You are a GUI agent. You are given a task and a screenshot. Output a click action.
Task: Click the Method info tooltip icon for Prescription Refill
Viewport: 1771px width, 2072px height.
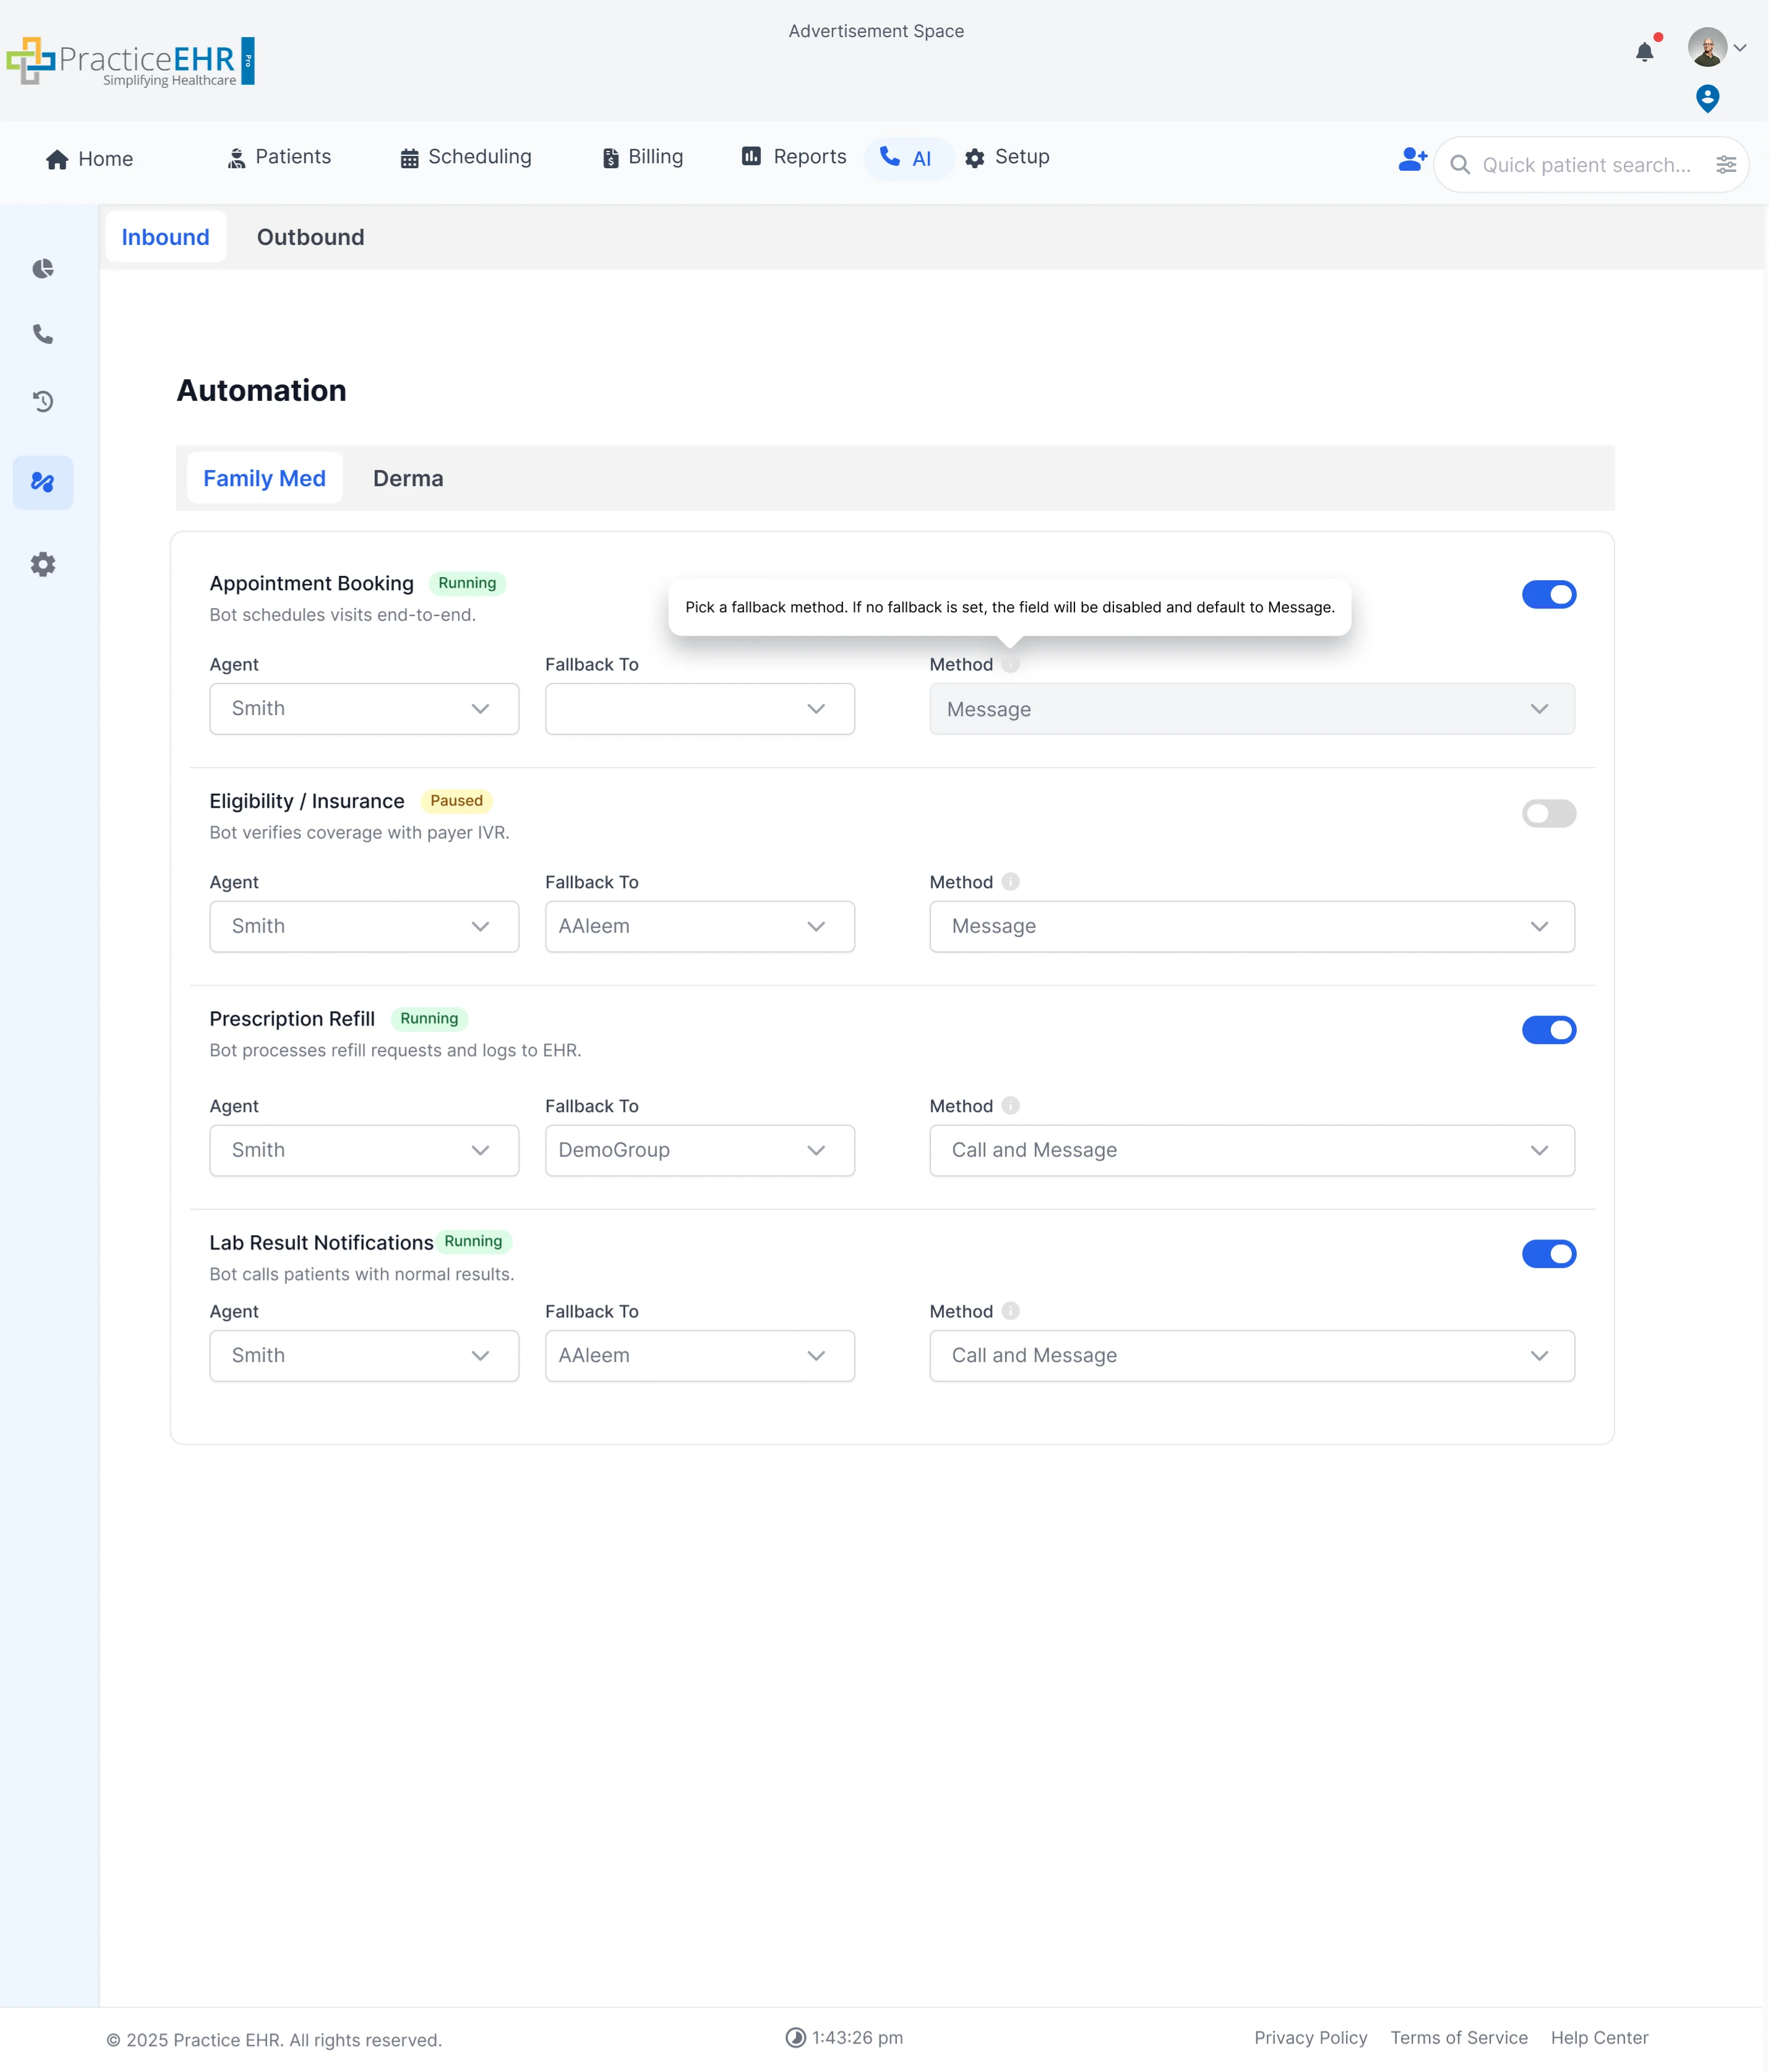(1010, 1106)
